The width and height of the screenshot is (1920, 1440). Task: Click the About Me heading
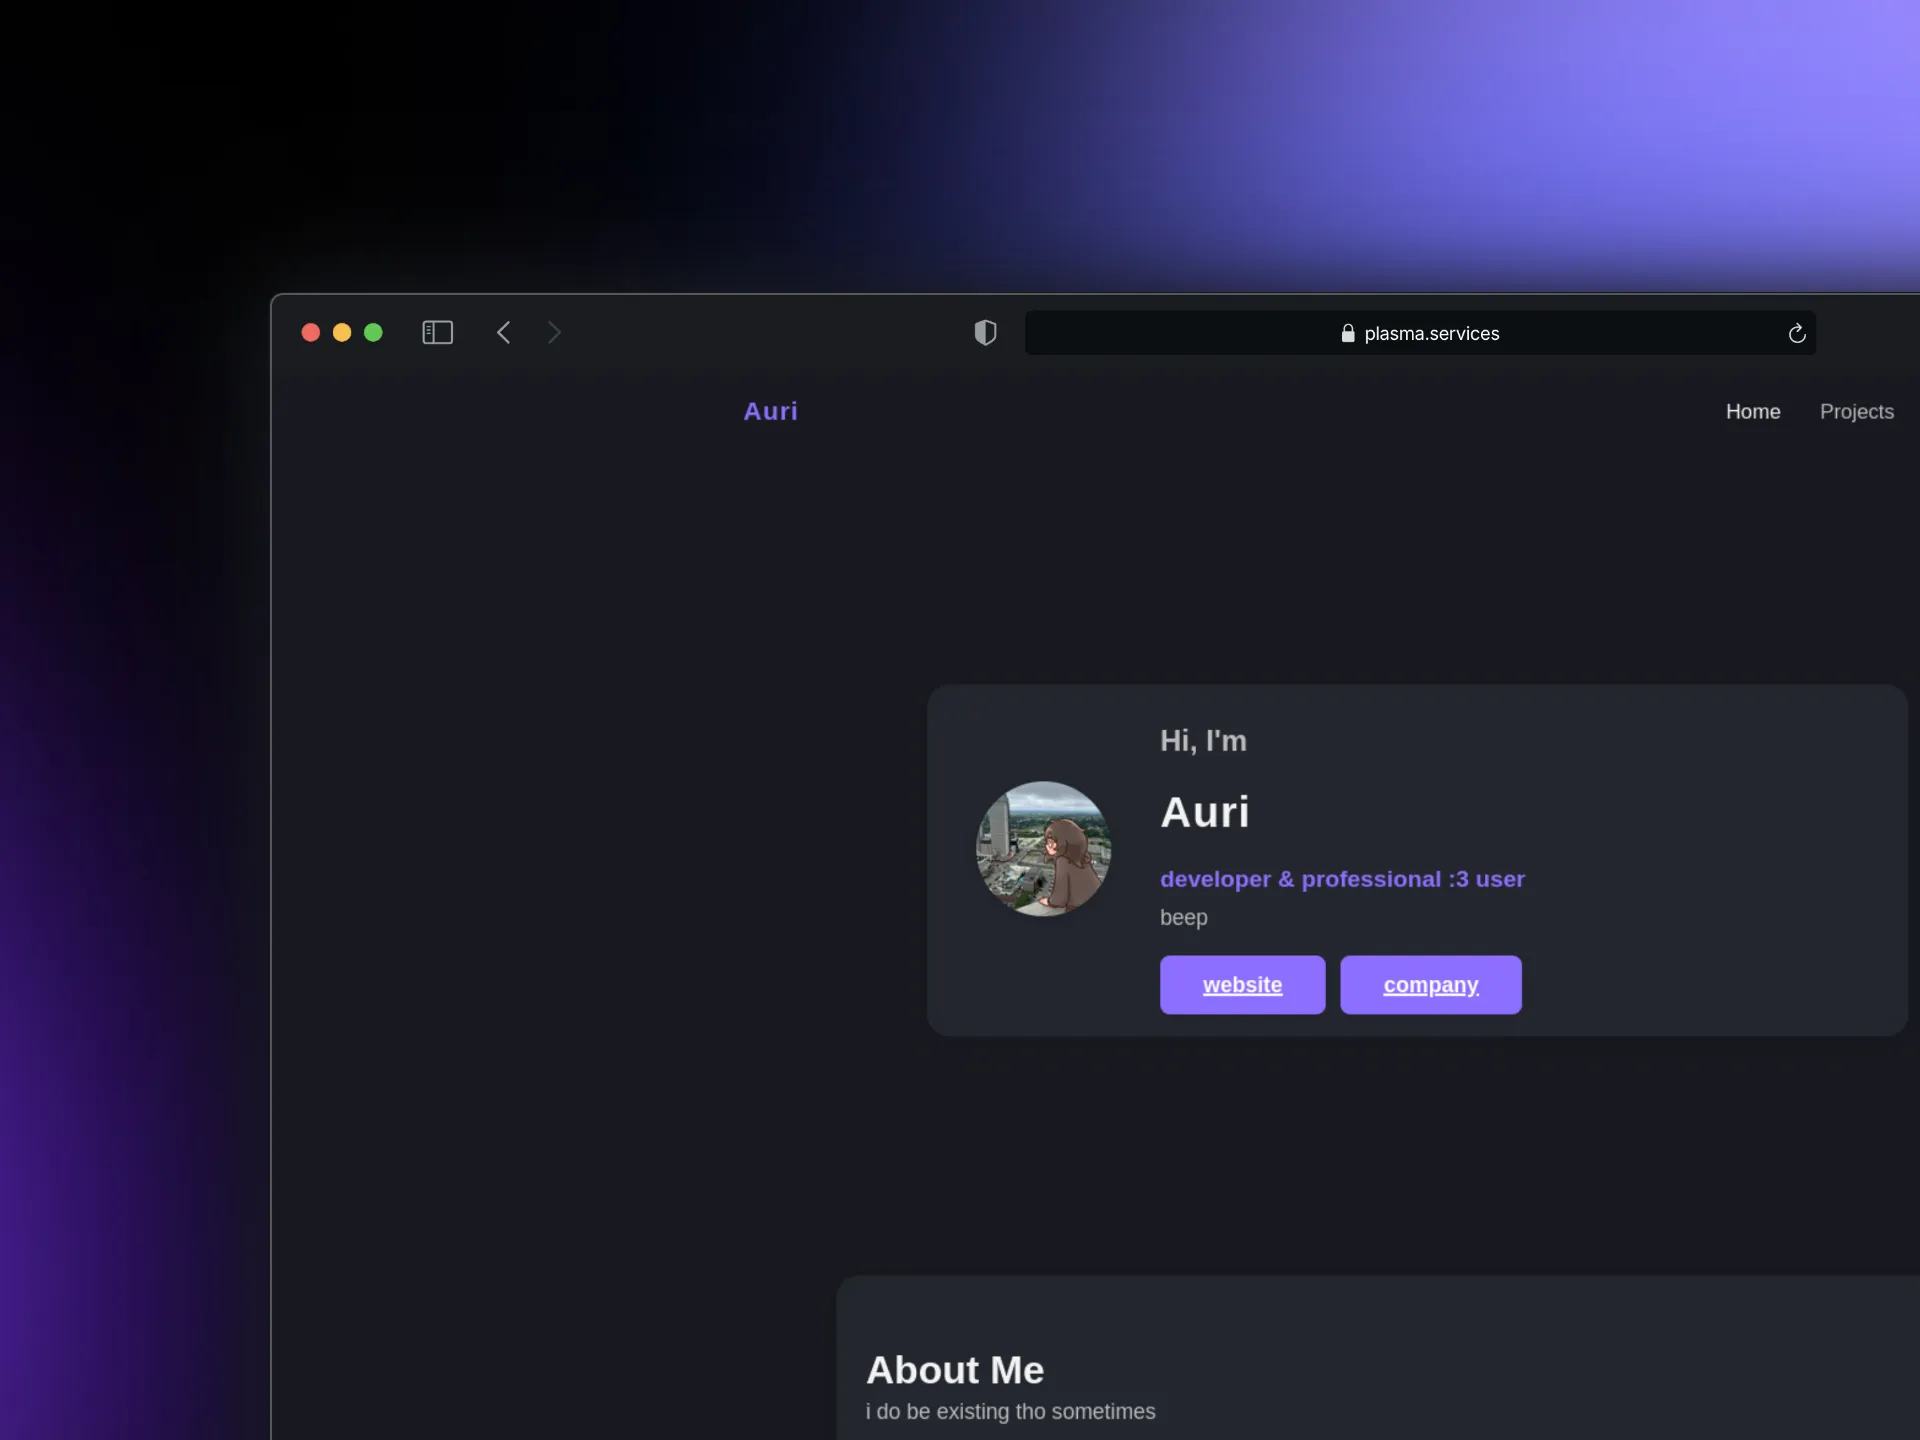[955, 1369]
